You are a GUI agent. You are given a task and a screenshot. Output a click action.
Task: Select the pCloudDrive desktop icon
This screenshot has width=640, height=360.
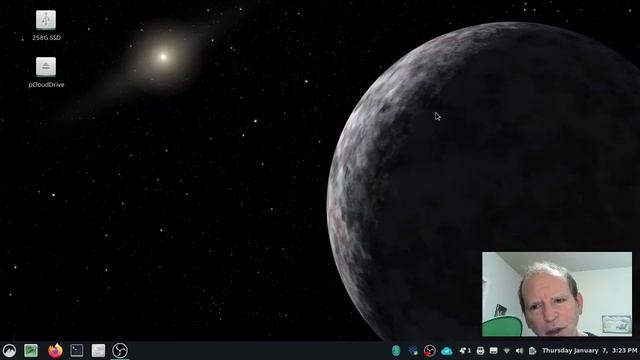point(46,73)
